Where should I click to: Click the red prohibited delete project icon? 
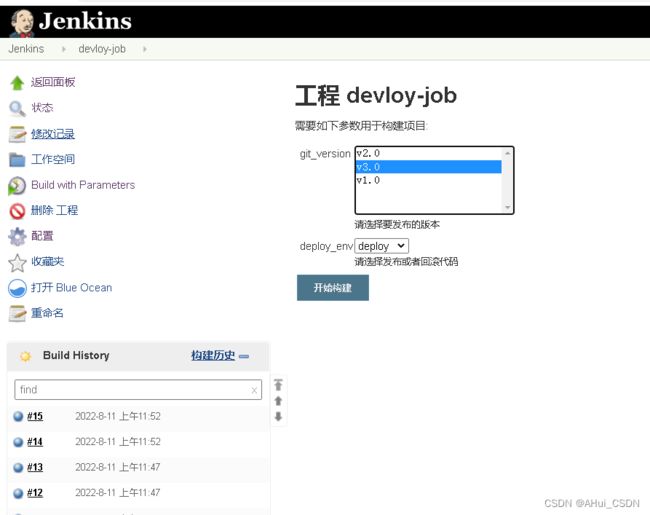pyautogui.click(x=17, y=211)
